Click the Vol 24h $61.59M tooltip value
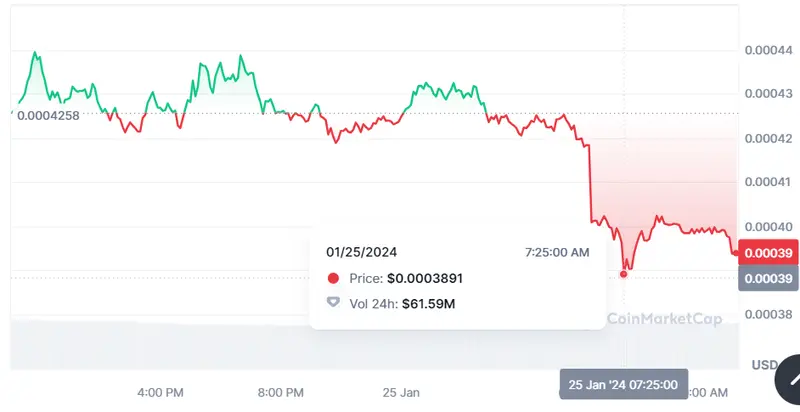This screenshot has width=800, height=412. click(428, 303)
